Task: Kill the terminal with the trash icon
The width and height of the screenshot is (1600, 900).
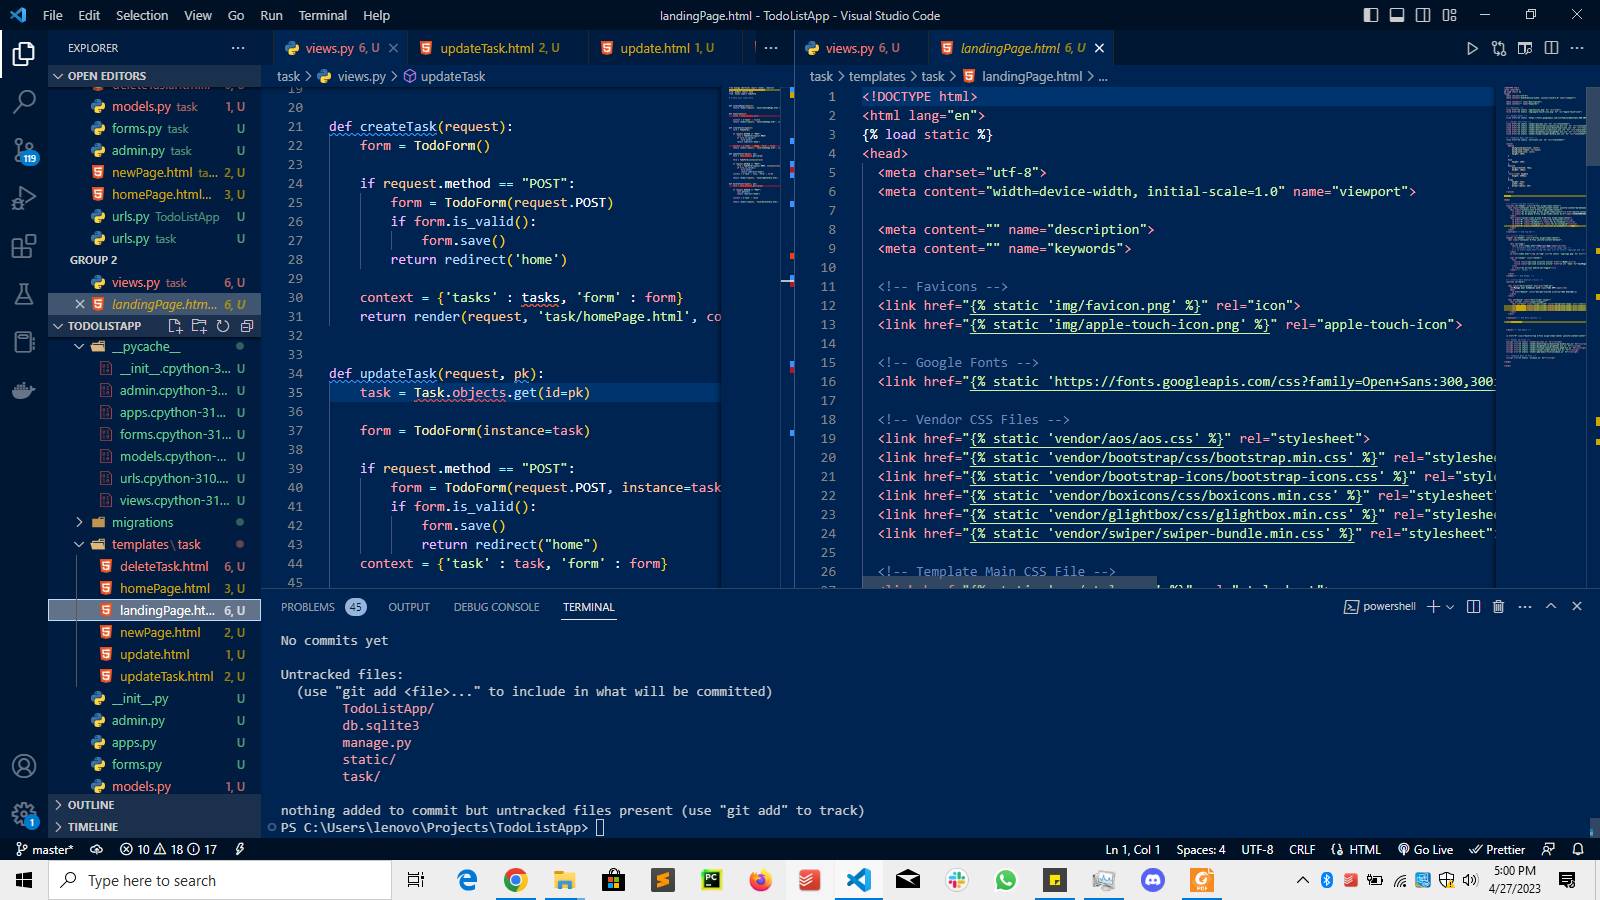Action: point(1497,606)
